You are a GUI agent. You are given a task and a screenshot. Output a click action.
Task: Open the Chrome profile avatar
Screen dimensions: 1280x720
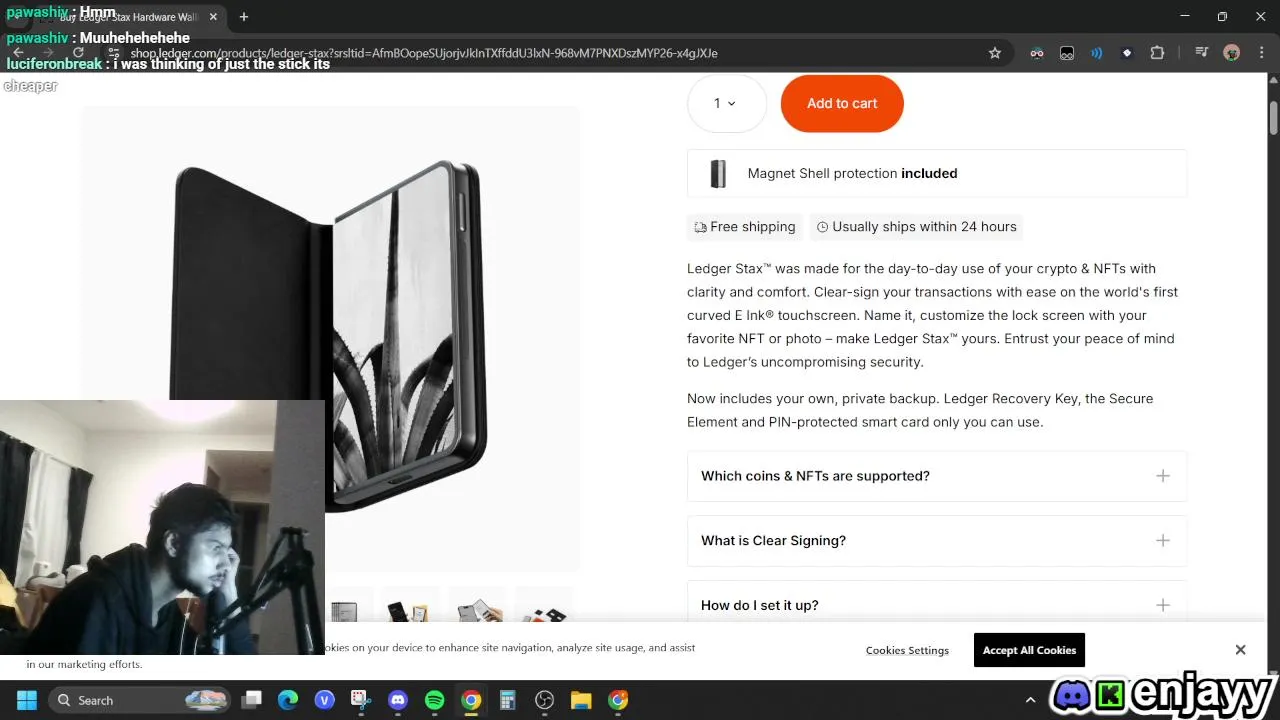point(1232,53)
